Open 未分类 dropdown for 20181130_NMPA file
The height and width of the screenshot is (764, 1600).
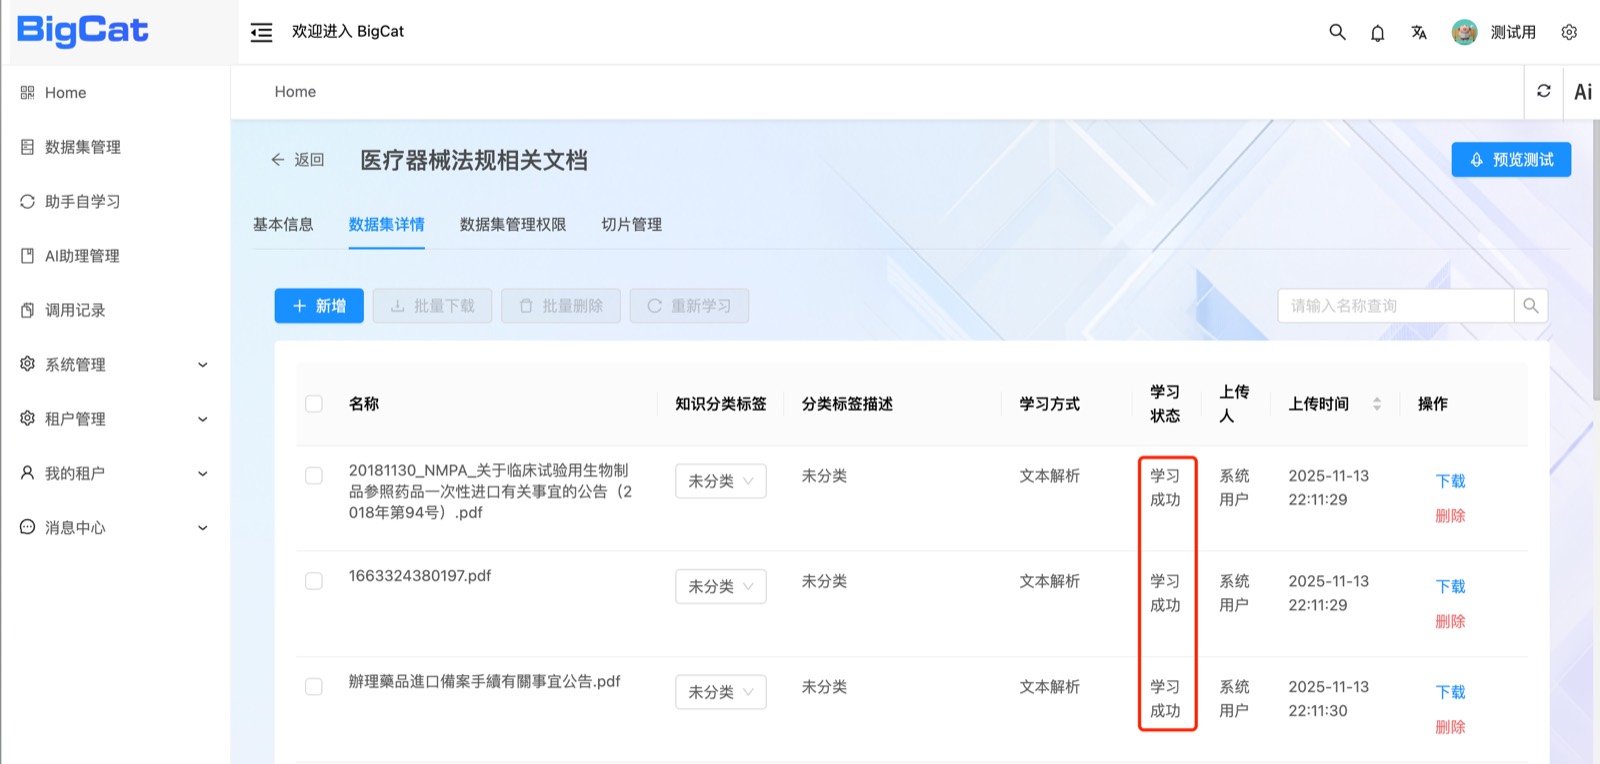click(721, 481)
